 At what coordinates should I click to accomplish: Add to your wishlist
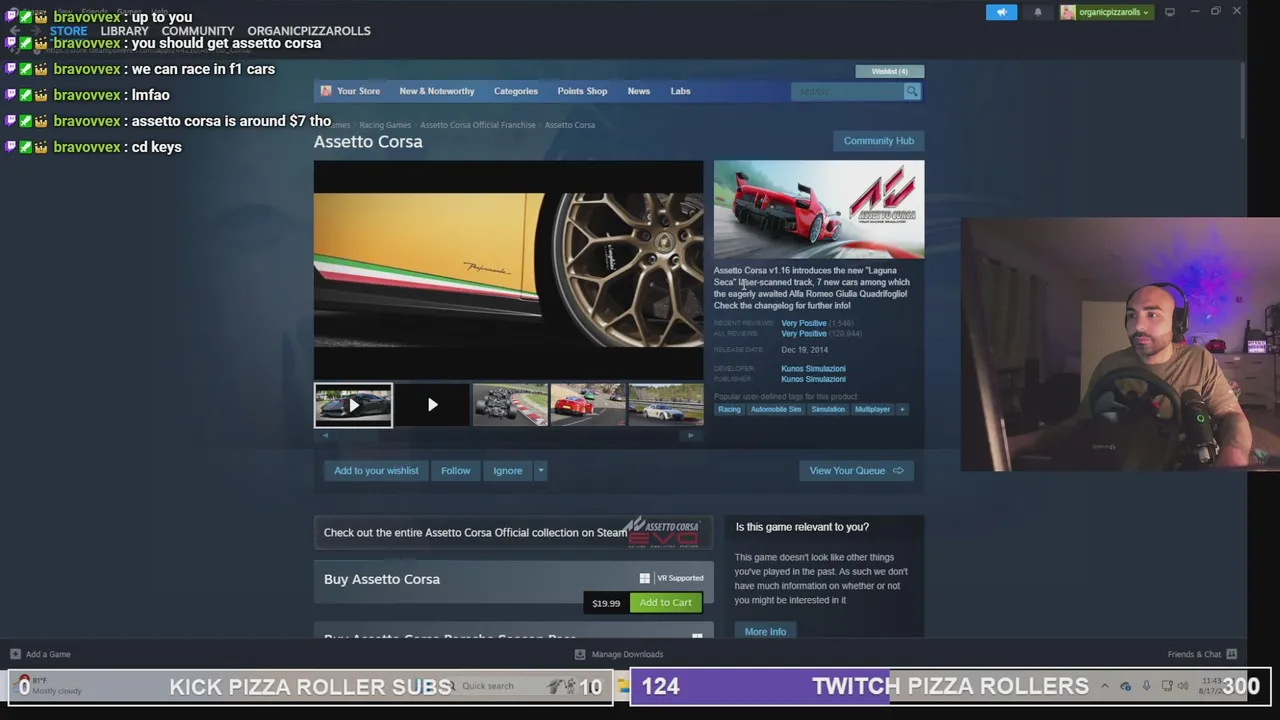click(x=376, y=471)
